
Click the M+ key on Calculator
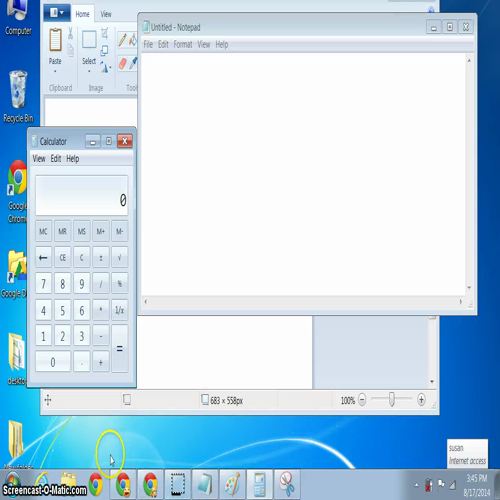coord(101,231)
